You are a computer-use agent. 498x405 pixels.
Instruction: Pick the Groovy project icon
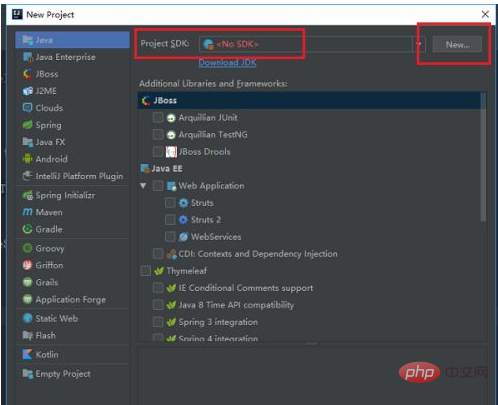[27, 248]
